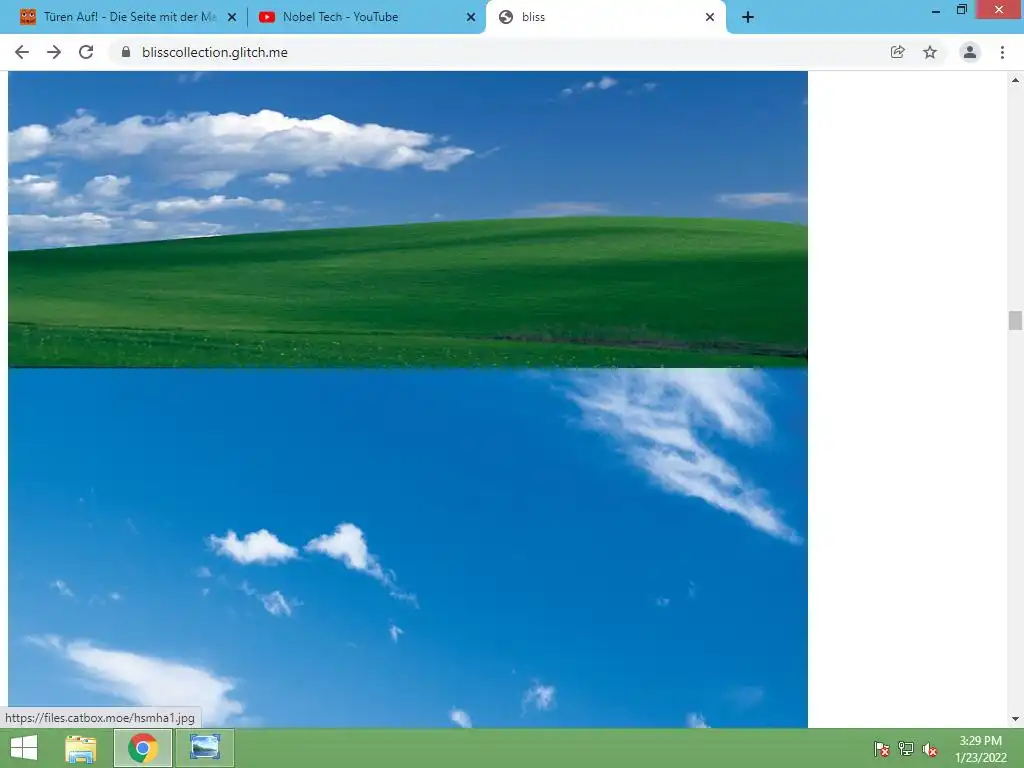1024x768 pixels.
Task: Restore down the Chrome window
Action: click(x=961, y=9)
